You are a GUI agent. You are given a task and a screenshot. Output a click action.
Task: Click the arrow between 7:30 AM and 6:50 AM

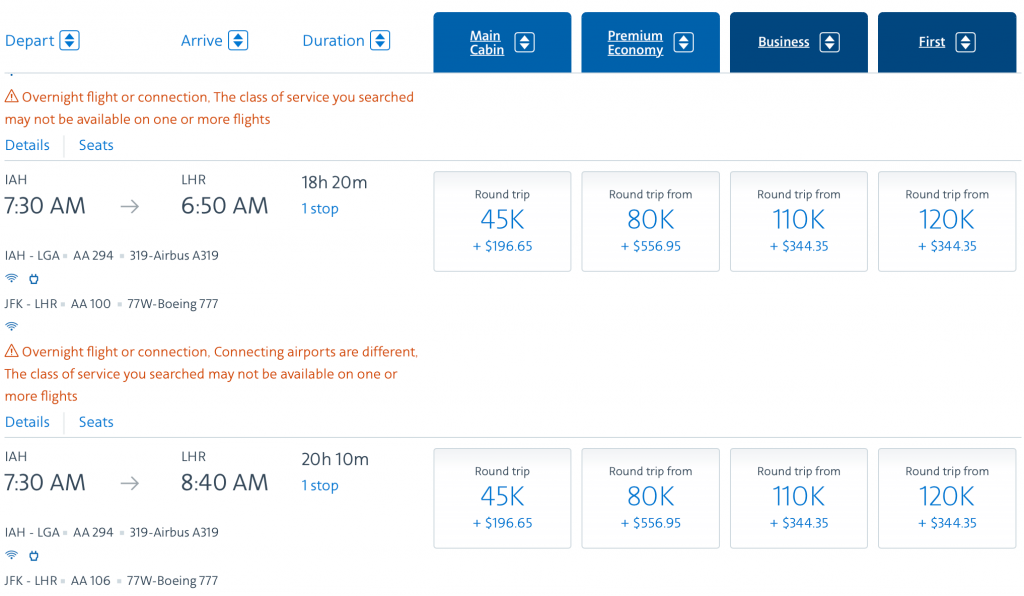tap(128, 205)
